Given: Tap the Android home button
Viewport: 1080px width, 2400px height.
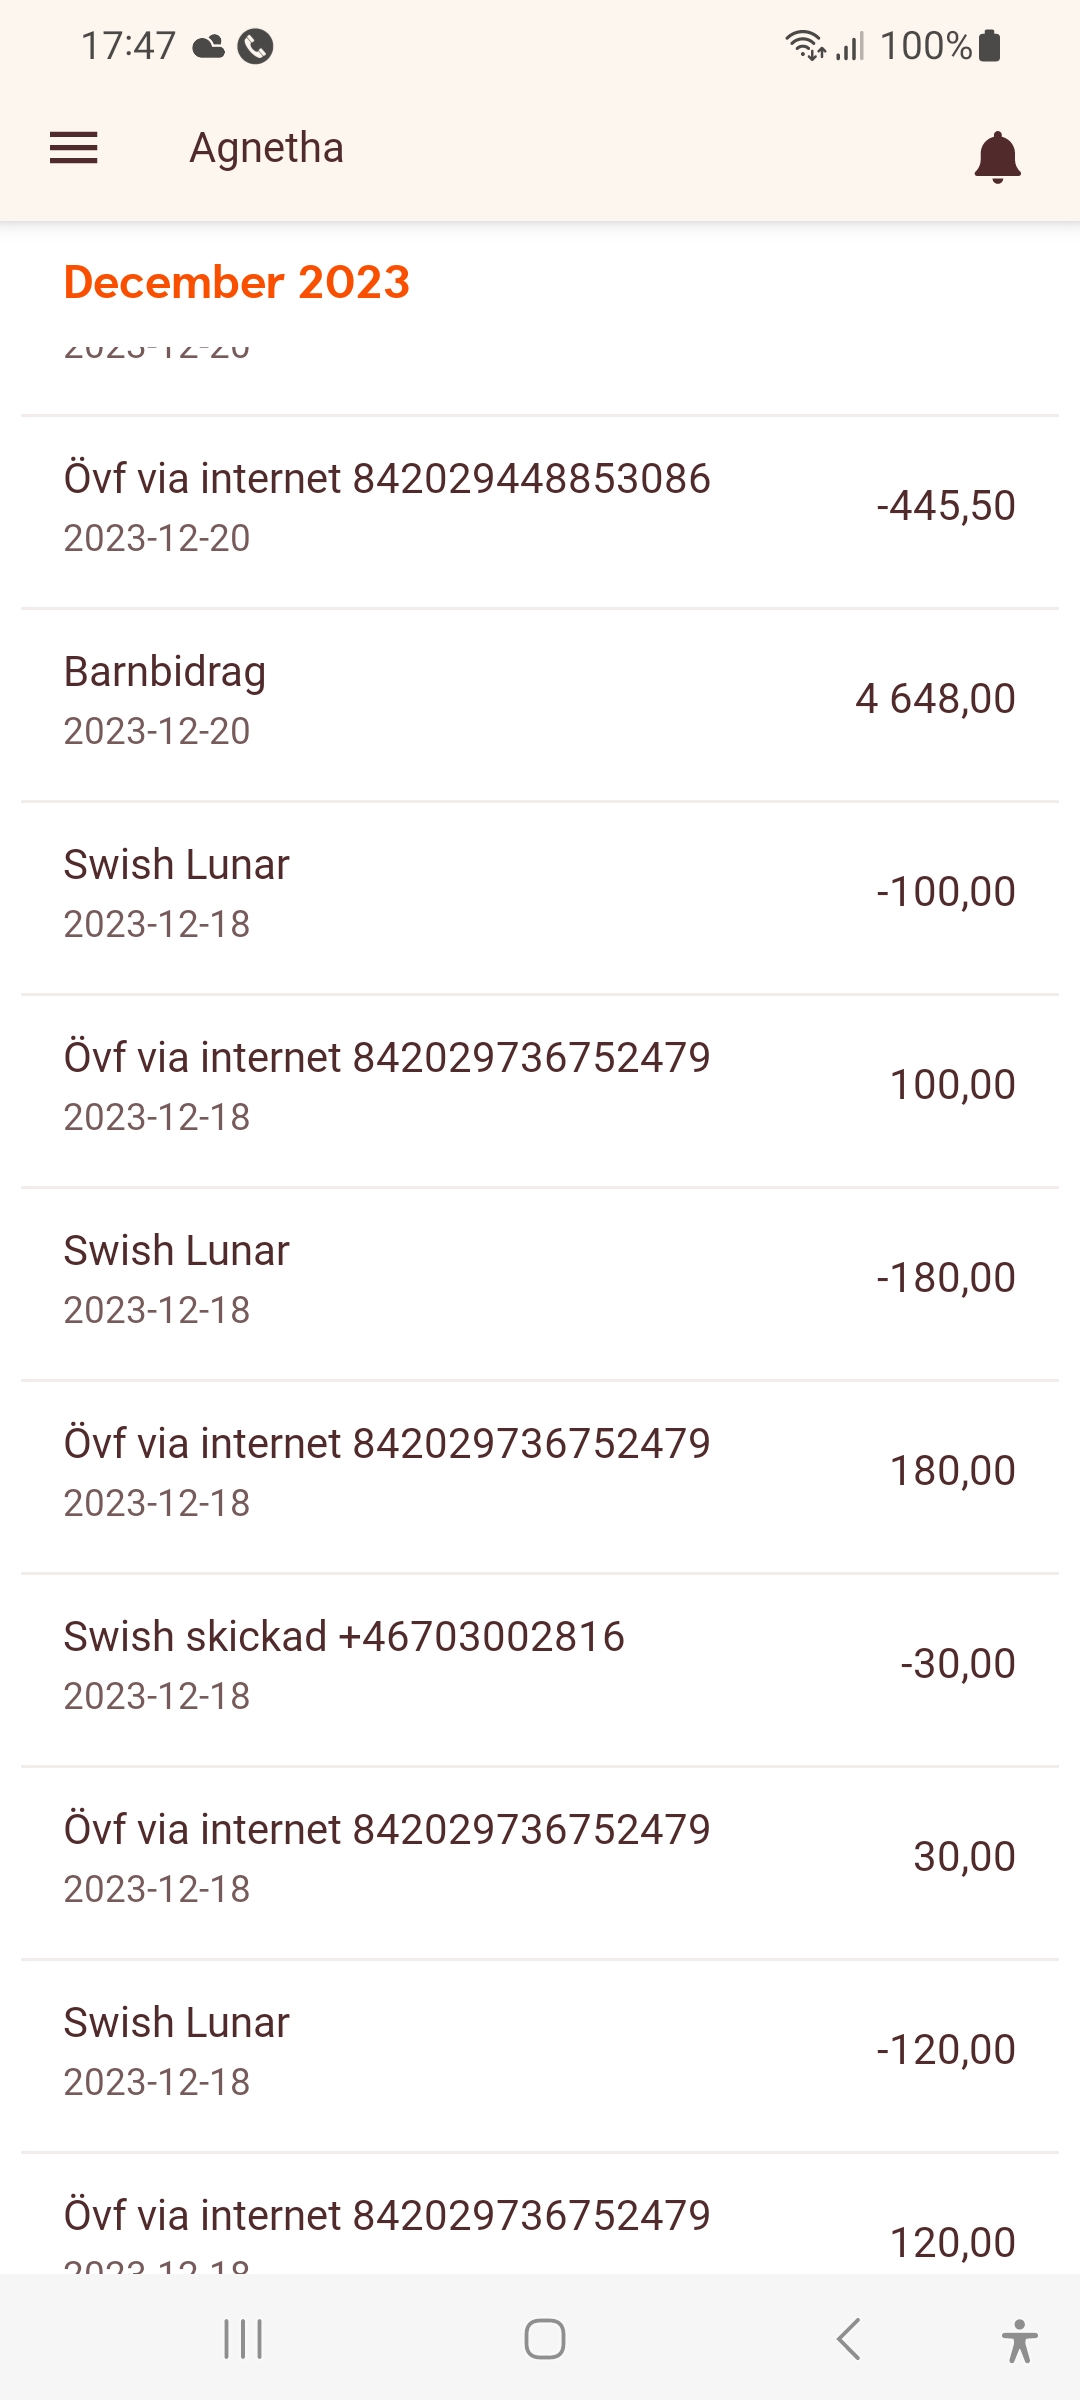Looking at the screenshot, I should pos(545,2339).
